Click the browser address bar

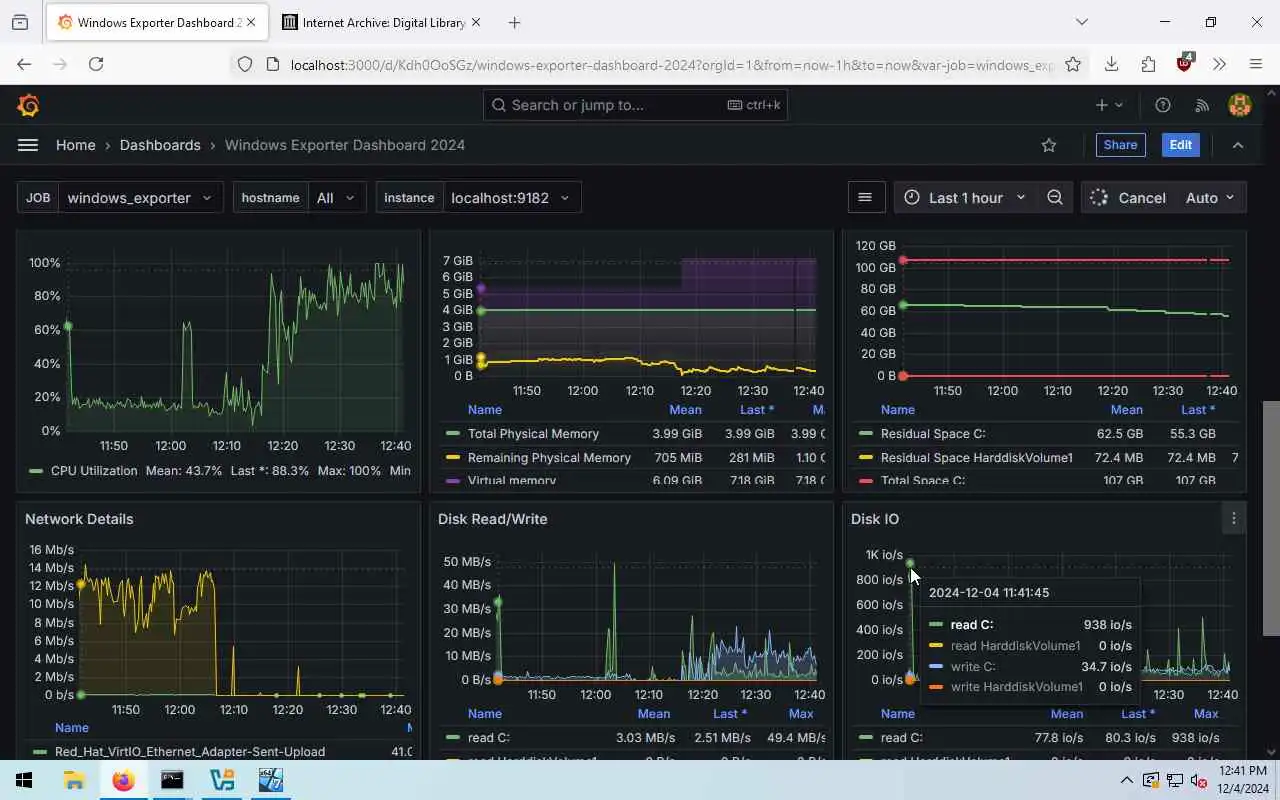coord(670,64)
